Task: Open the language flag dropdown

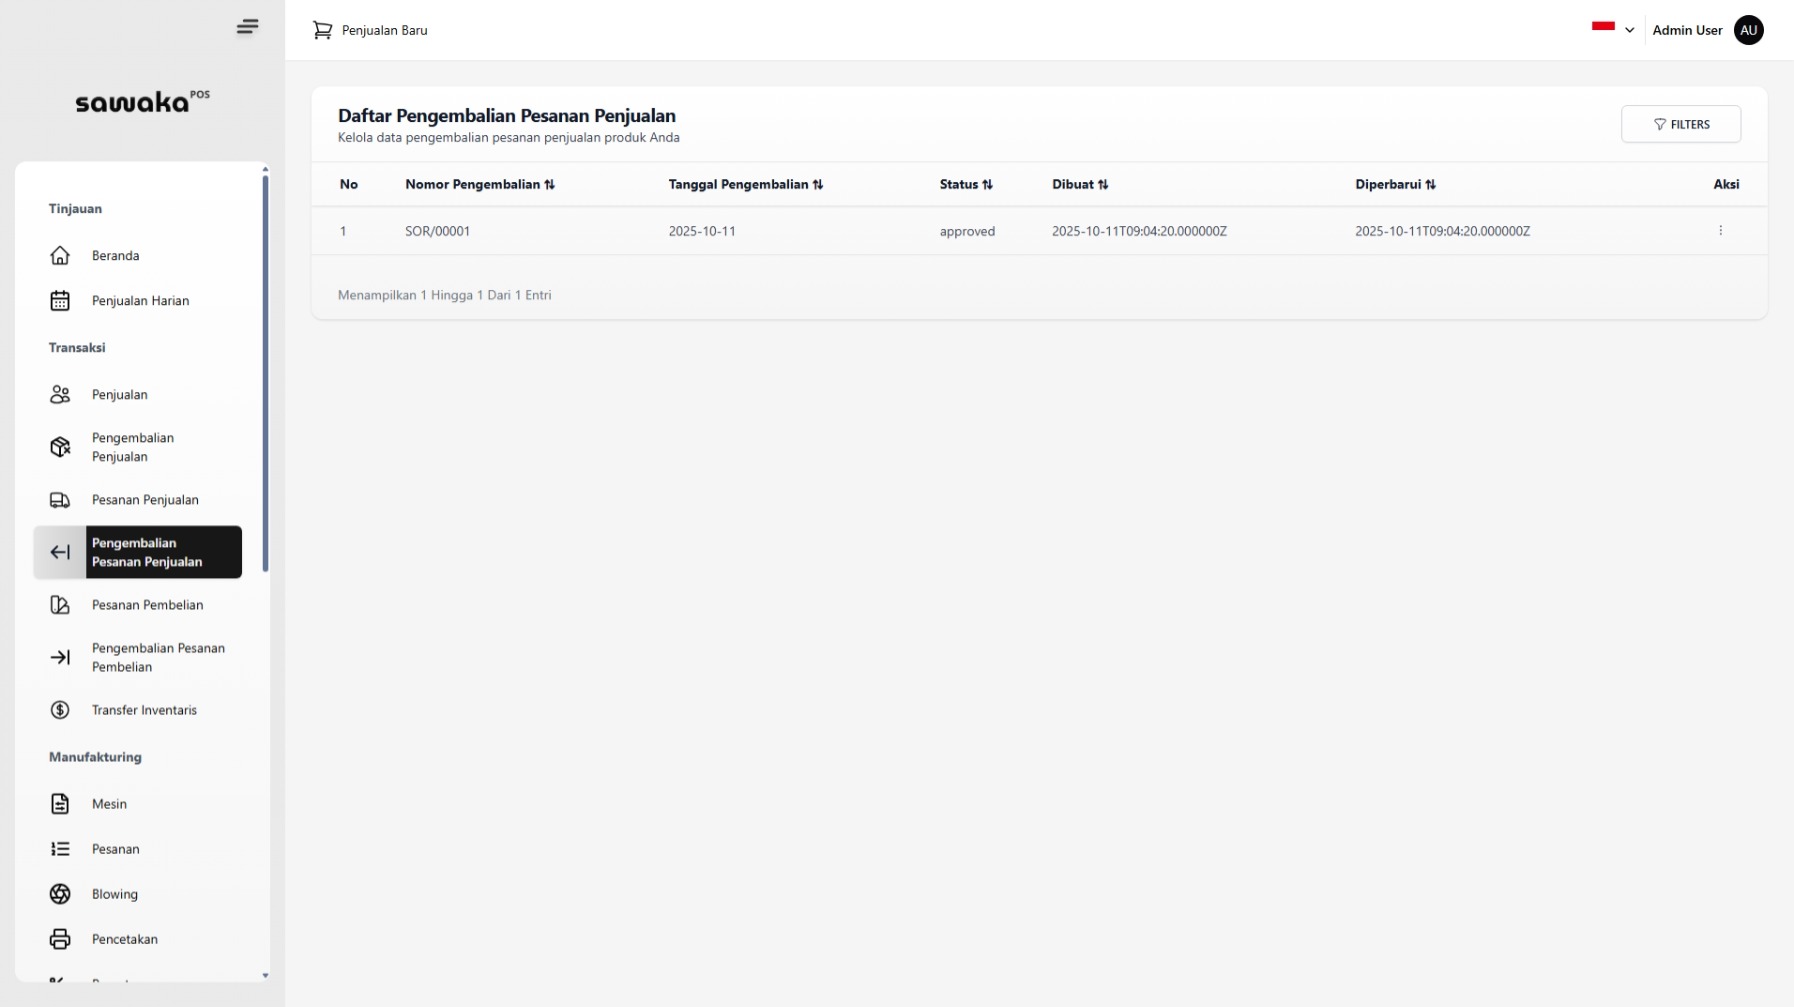Action: tap(1612, 29)
